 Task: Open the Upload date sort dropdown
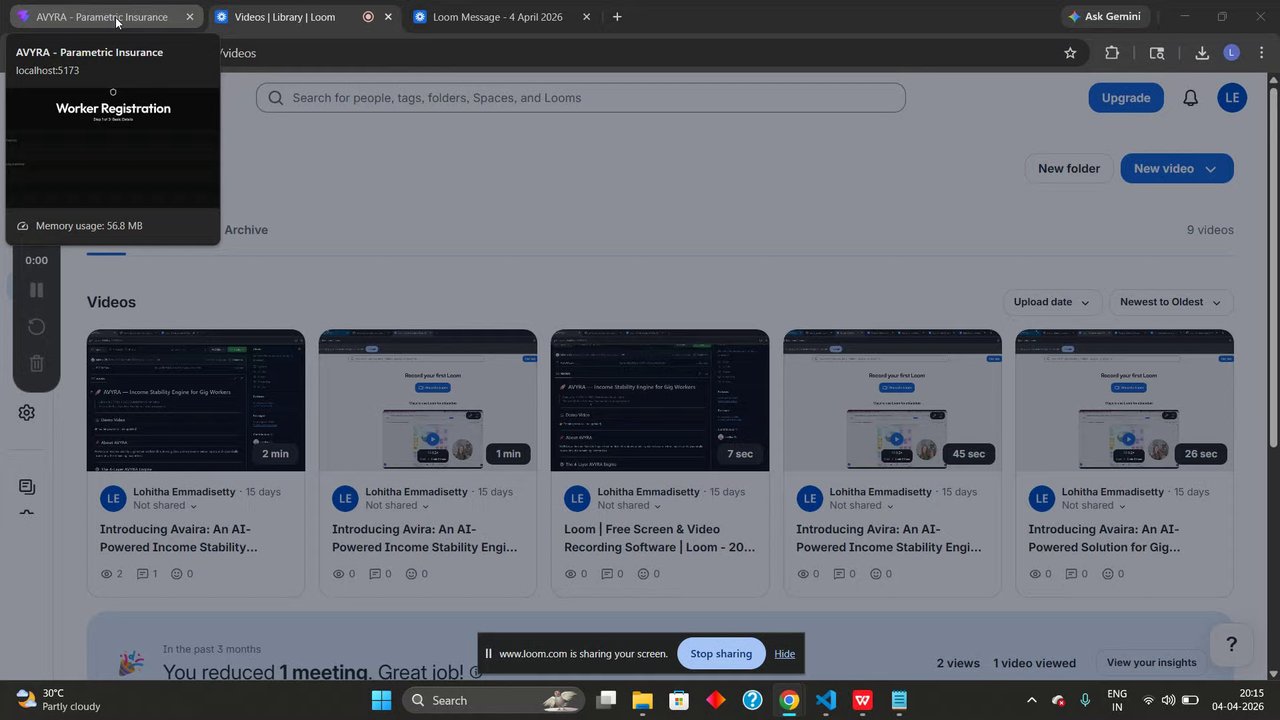point(1052,302)
